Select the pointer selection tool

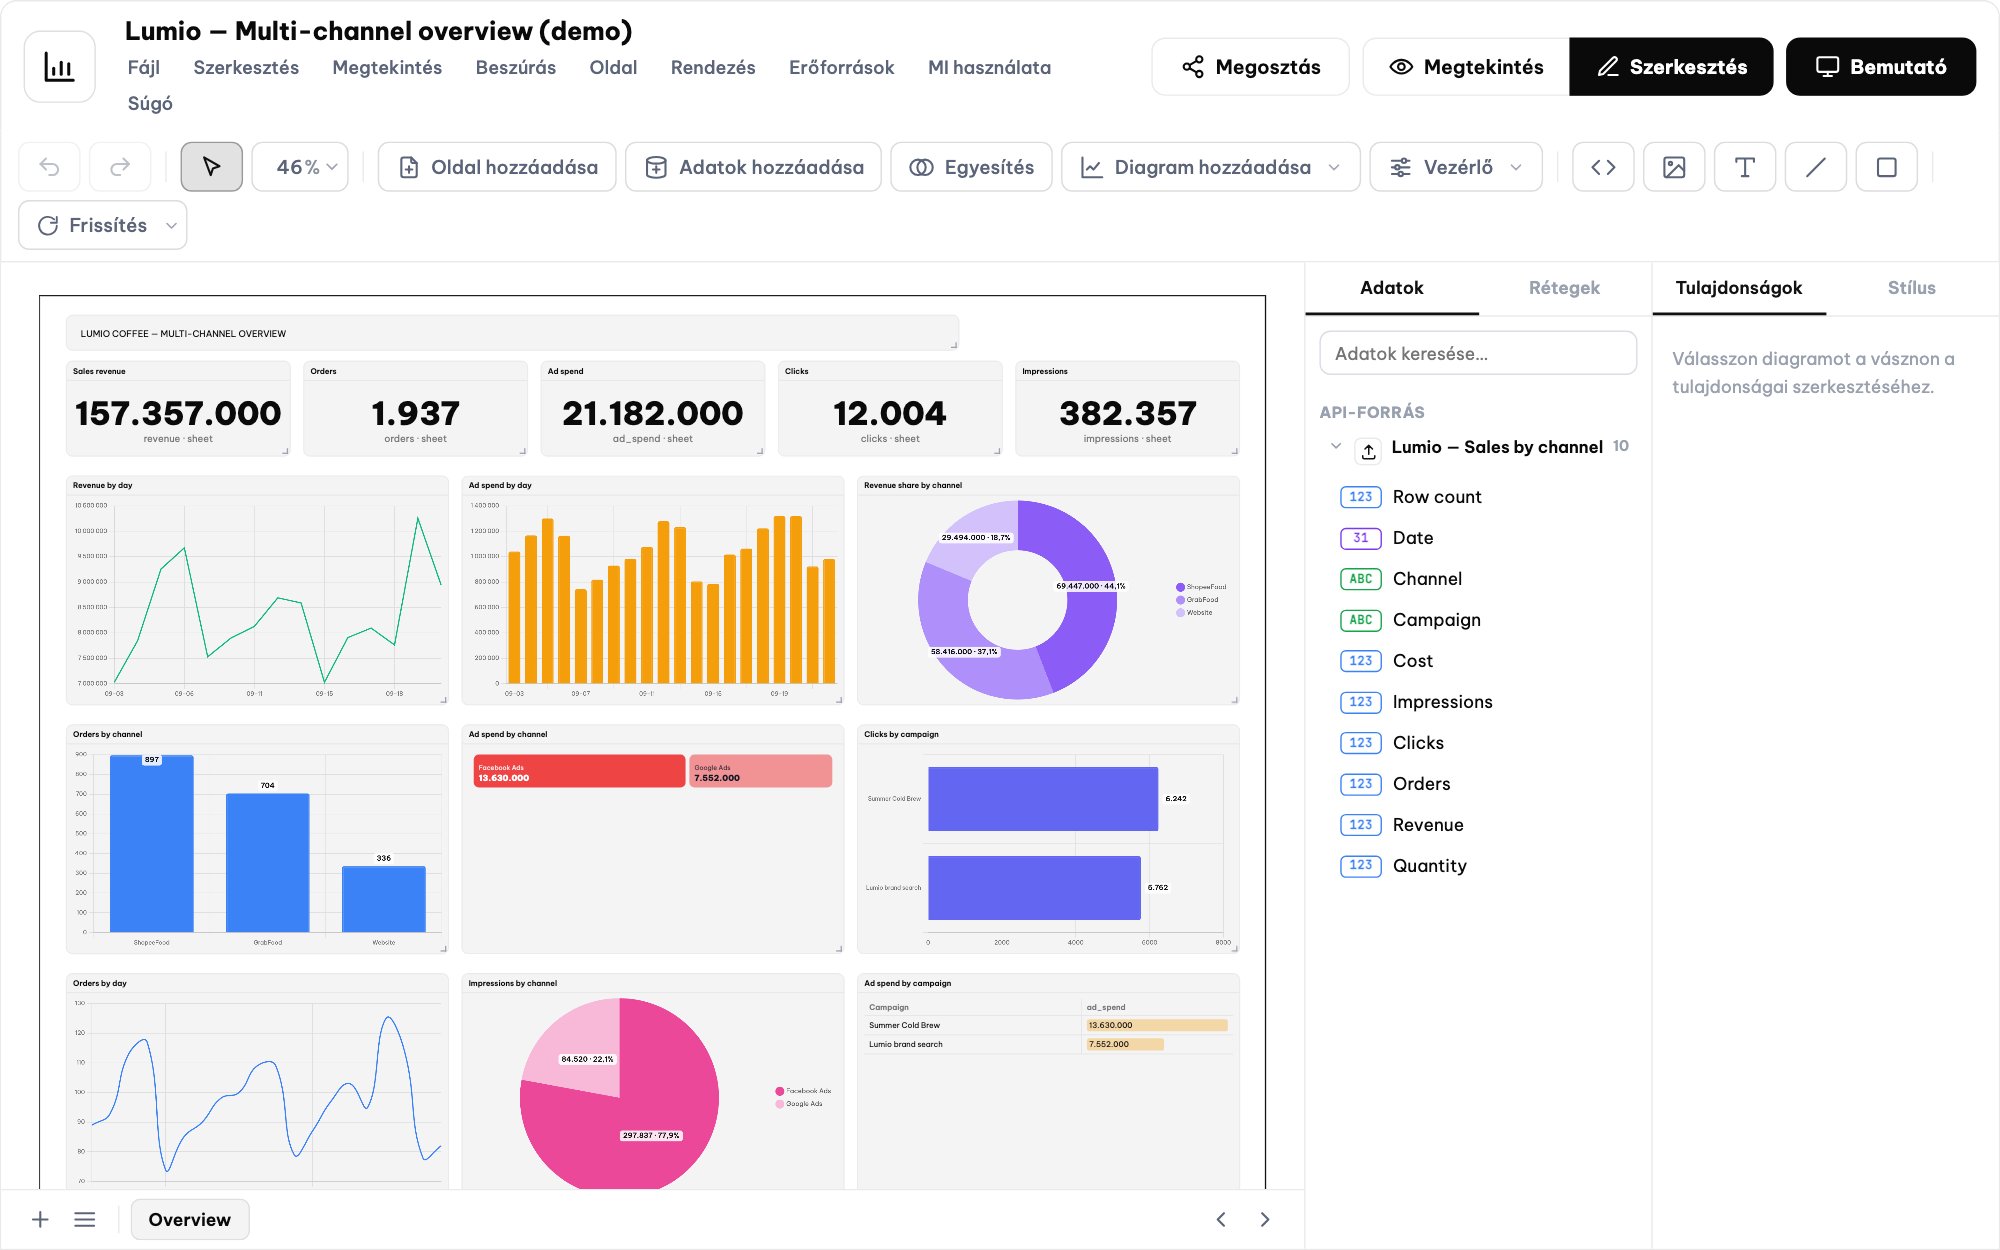coord(211,167)
